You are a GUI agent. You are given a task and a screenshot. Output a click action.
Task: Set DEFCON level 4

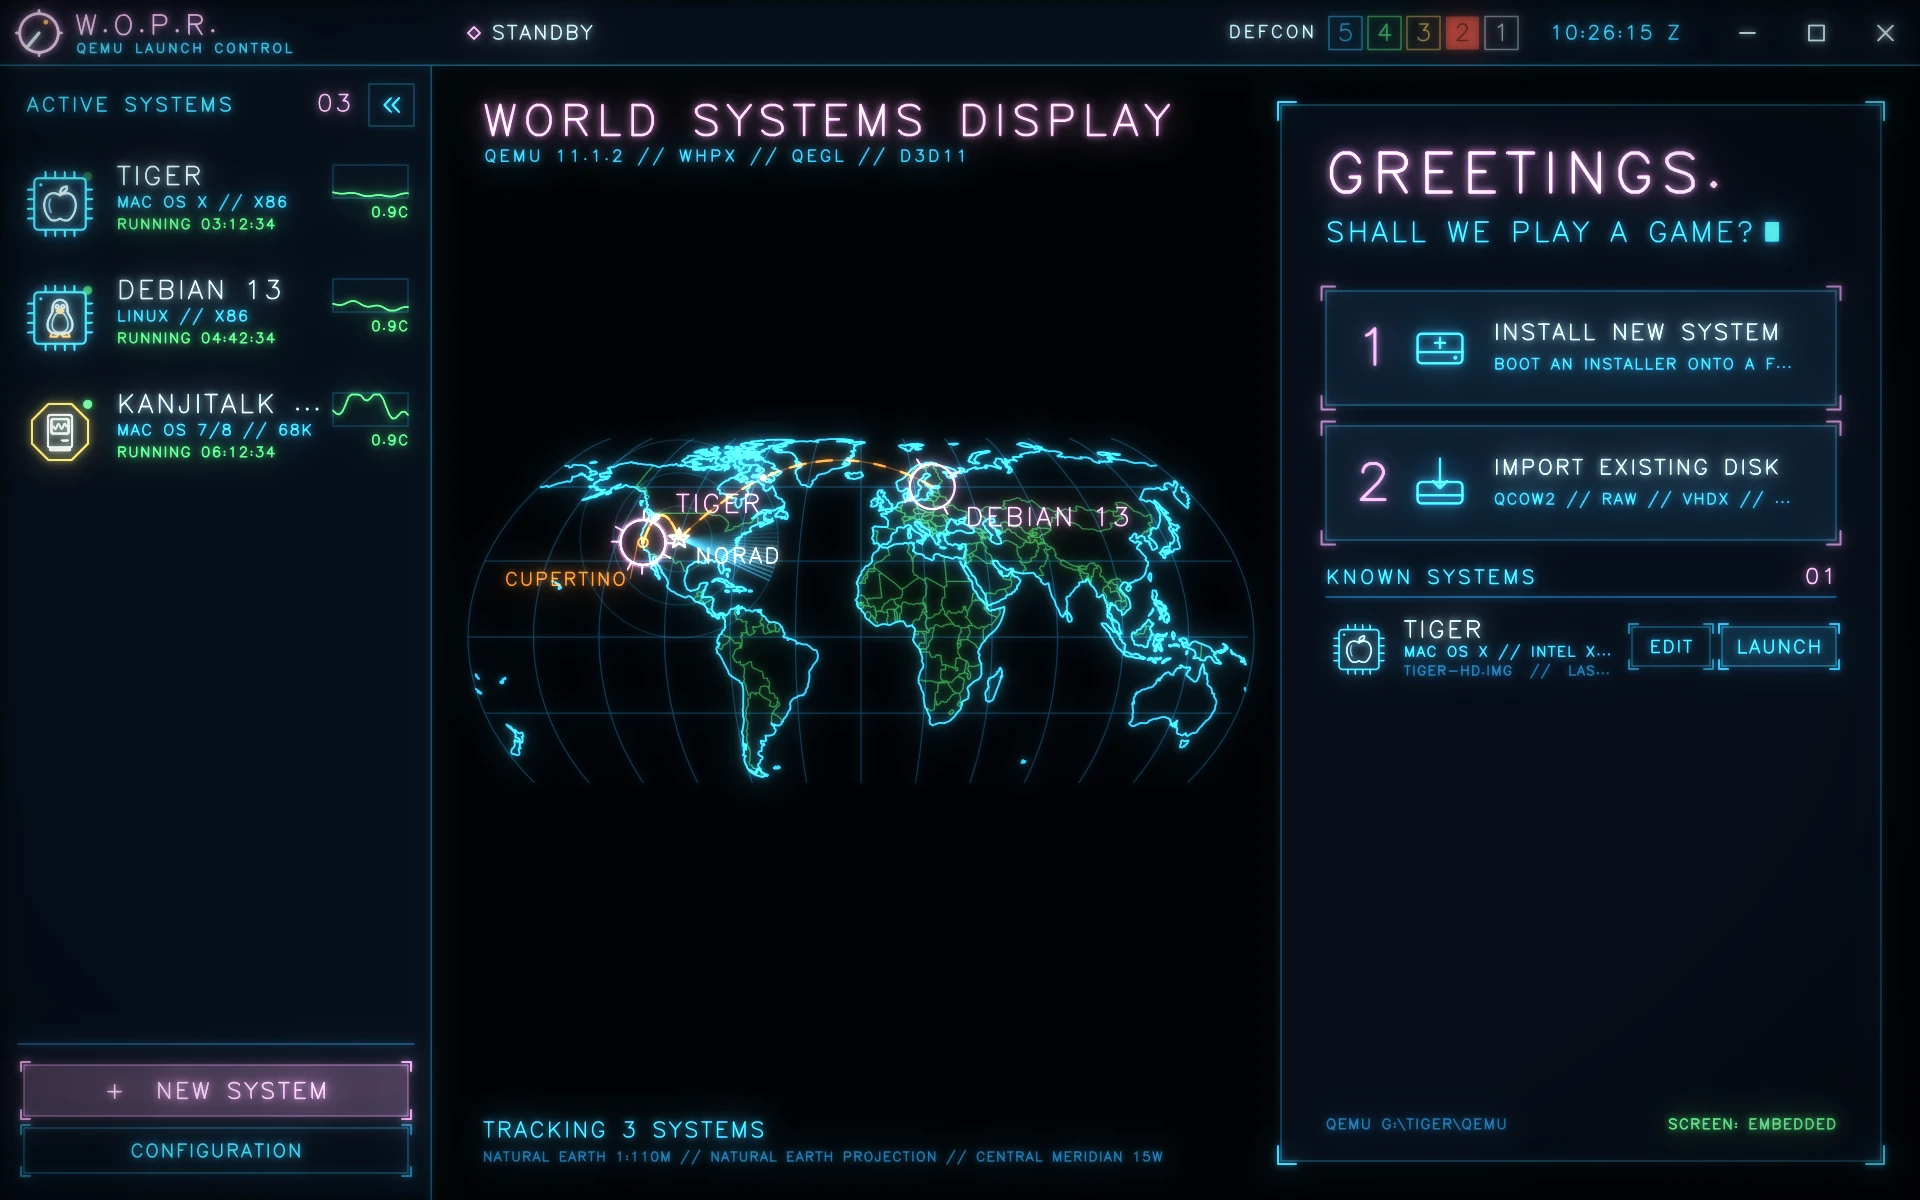1384,33
